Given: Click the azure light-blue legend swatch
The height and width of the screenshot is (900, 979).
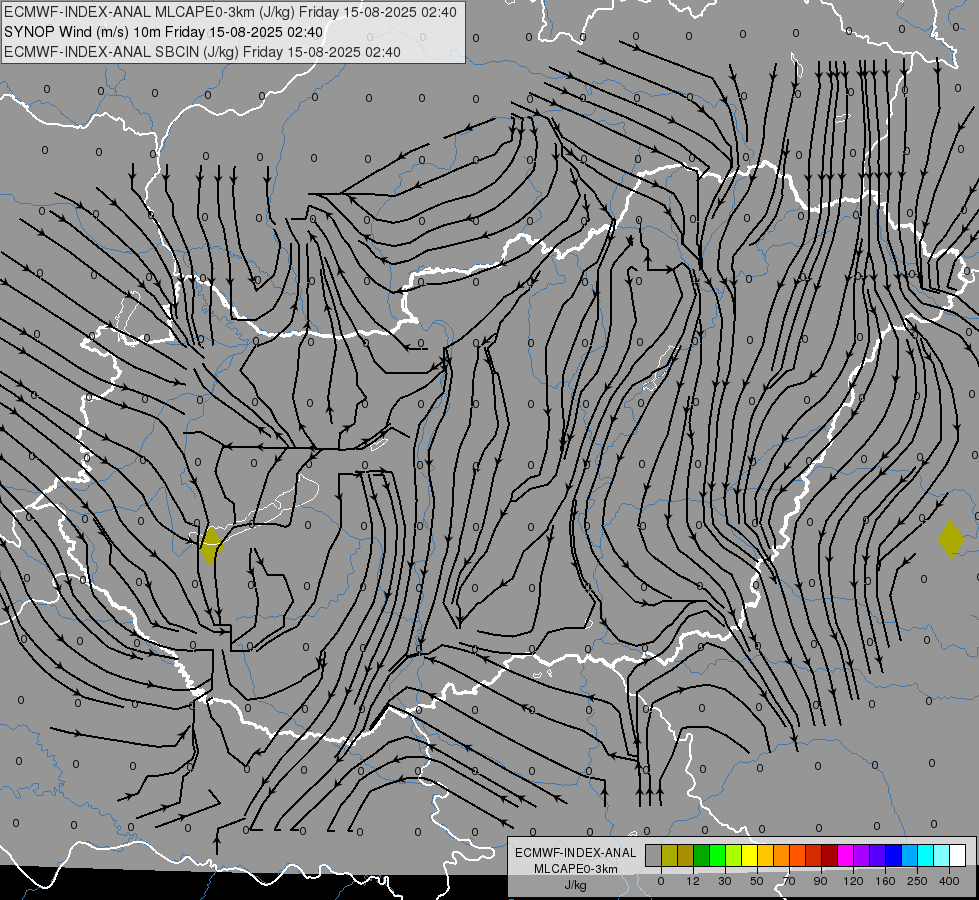Looking at the screenshot, I should pyautogui.click(x=910, y=856).
